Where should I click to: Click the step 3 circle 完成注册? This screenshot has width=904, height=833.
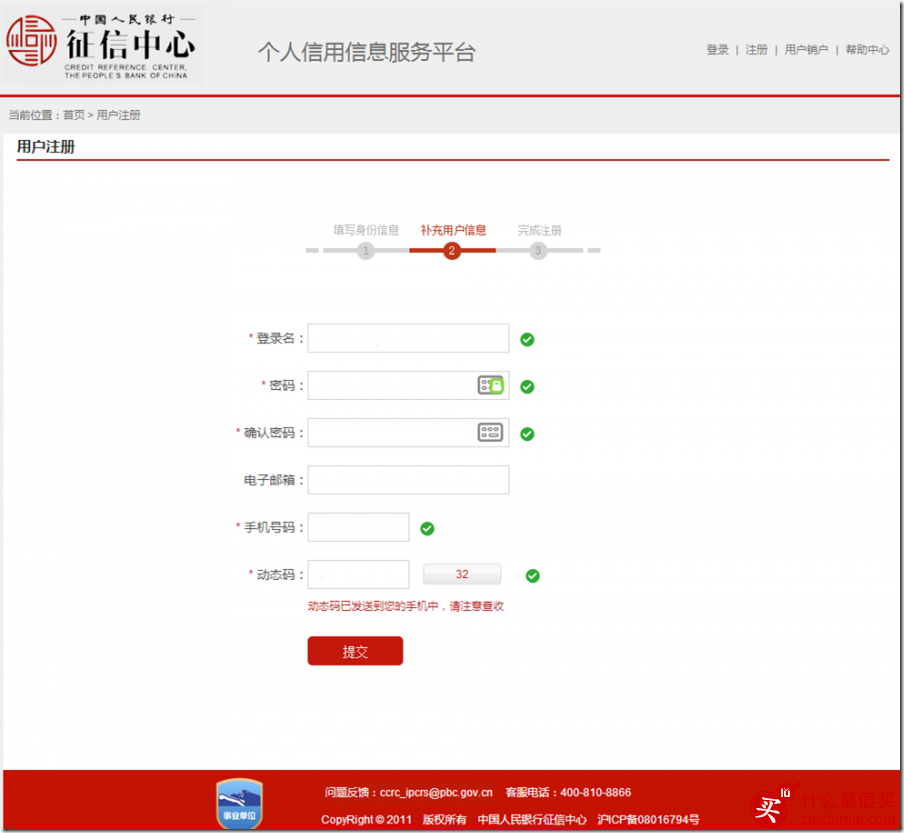click(538, 251)
